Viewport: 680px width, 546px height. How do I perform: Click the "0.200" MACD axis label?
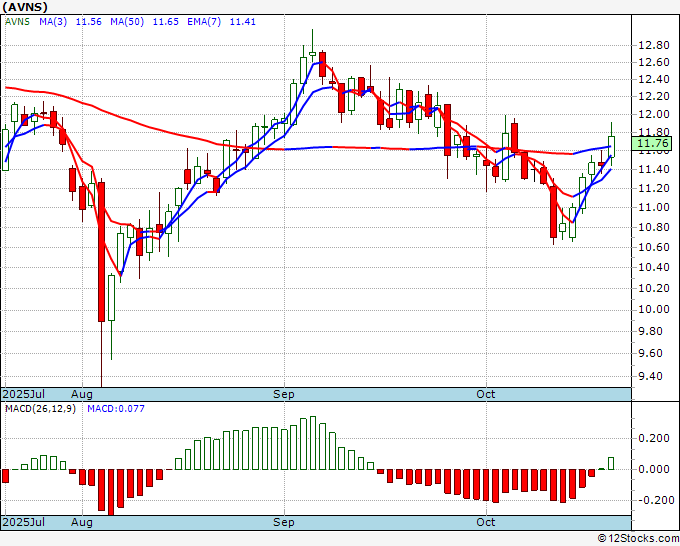tap(654, 438)
